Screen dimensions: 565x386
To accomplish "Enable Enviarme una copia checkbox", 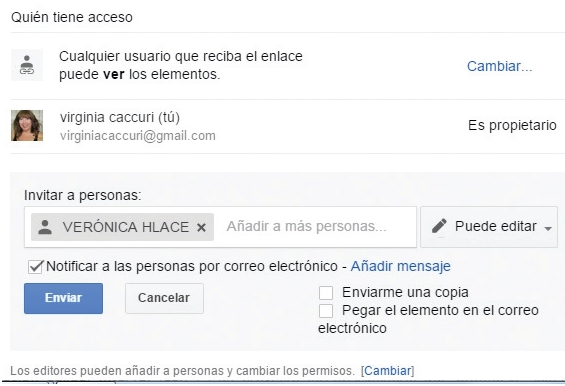I will [326, 293].
